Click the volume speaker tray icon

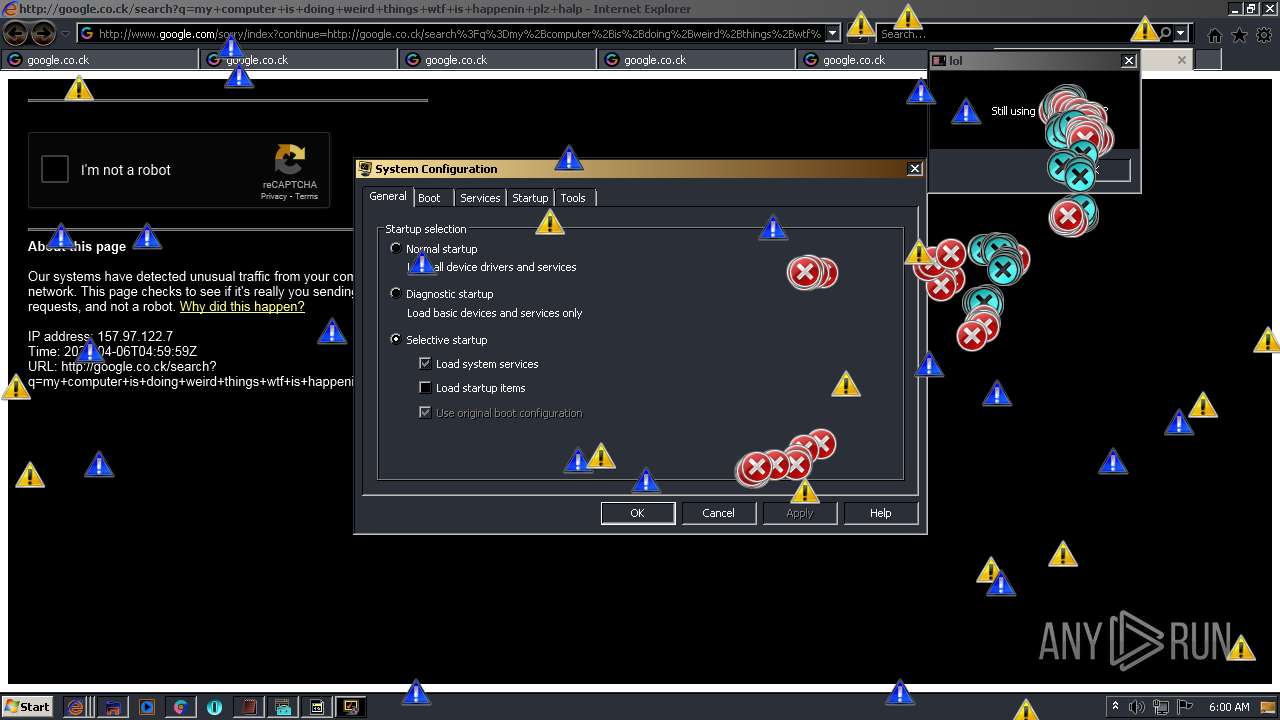(x=1136, y=707)
